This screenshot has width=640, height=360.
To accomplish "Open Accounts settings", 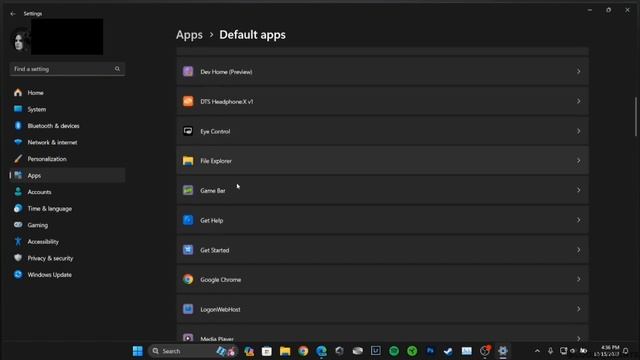I will (x=67, y=192).
